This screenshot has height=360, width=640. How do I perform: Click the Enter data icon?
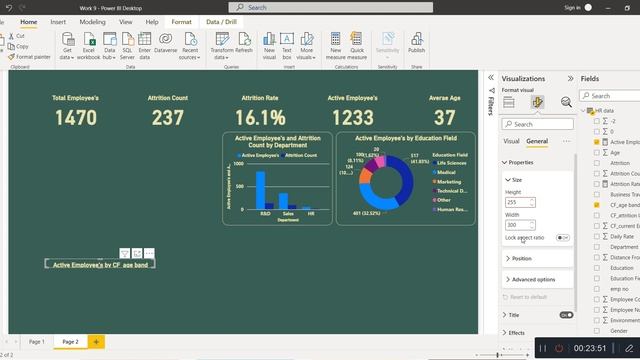(144, 39)
